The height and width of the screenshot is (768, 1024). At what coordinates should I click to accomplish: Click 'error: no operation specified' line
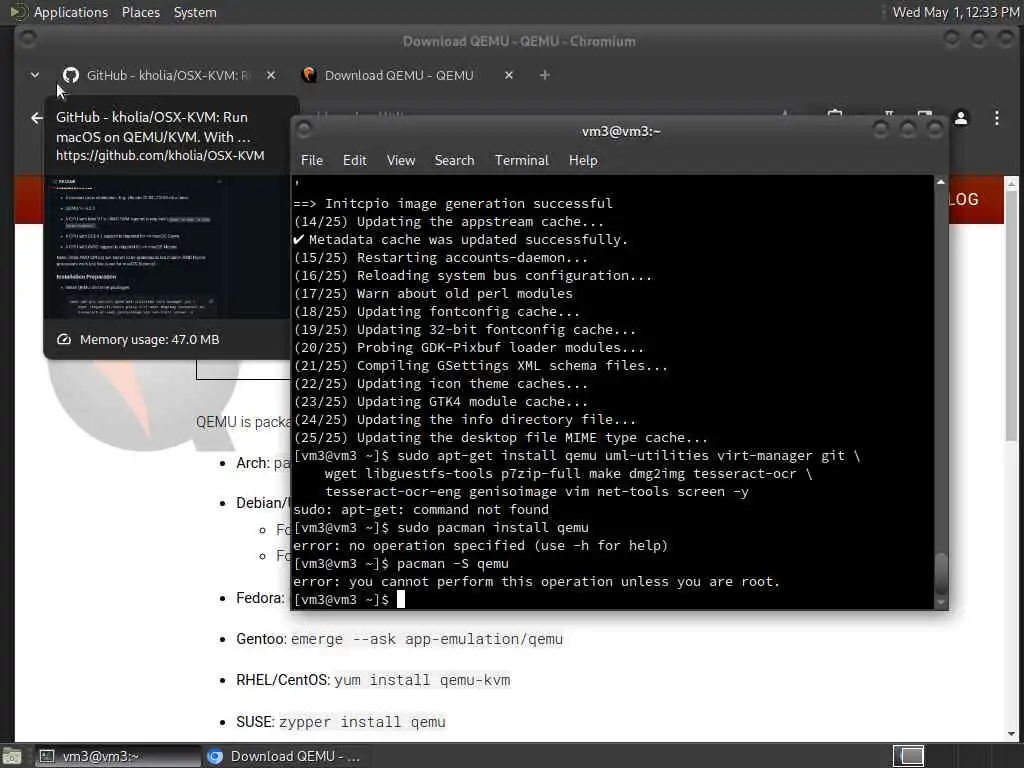click(480, 545)
